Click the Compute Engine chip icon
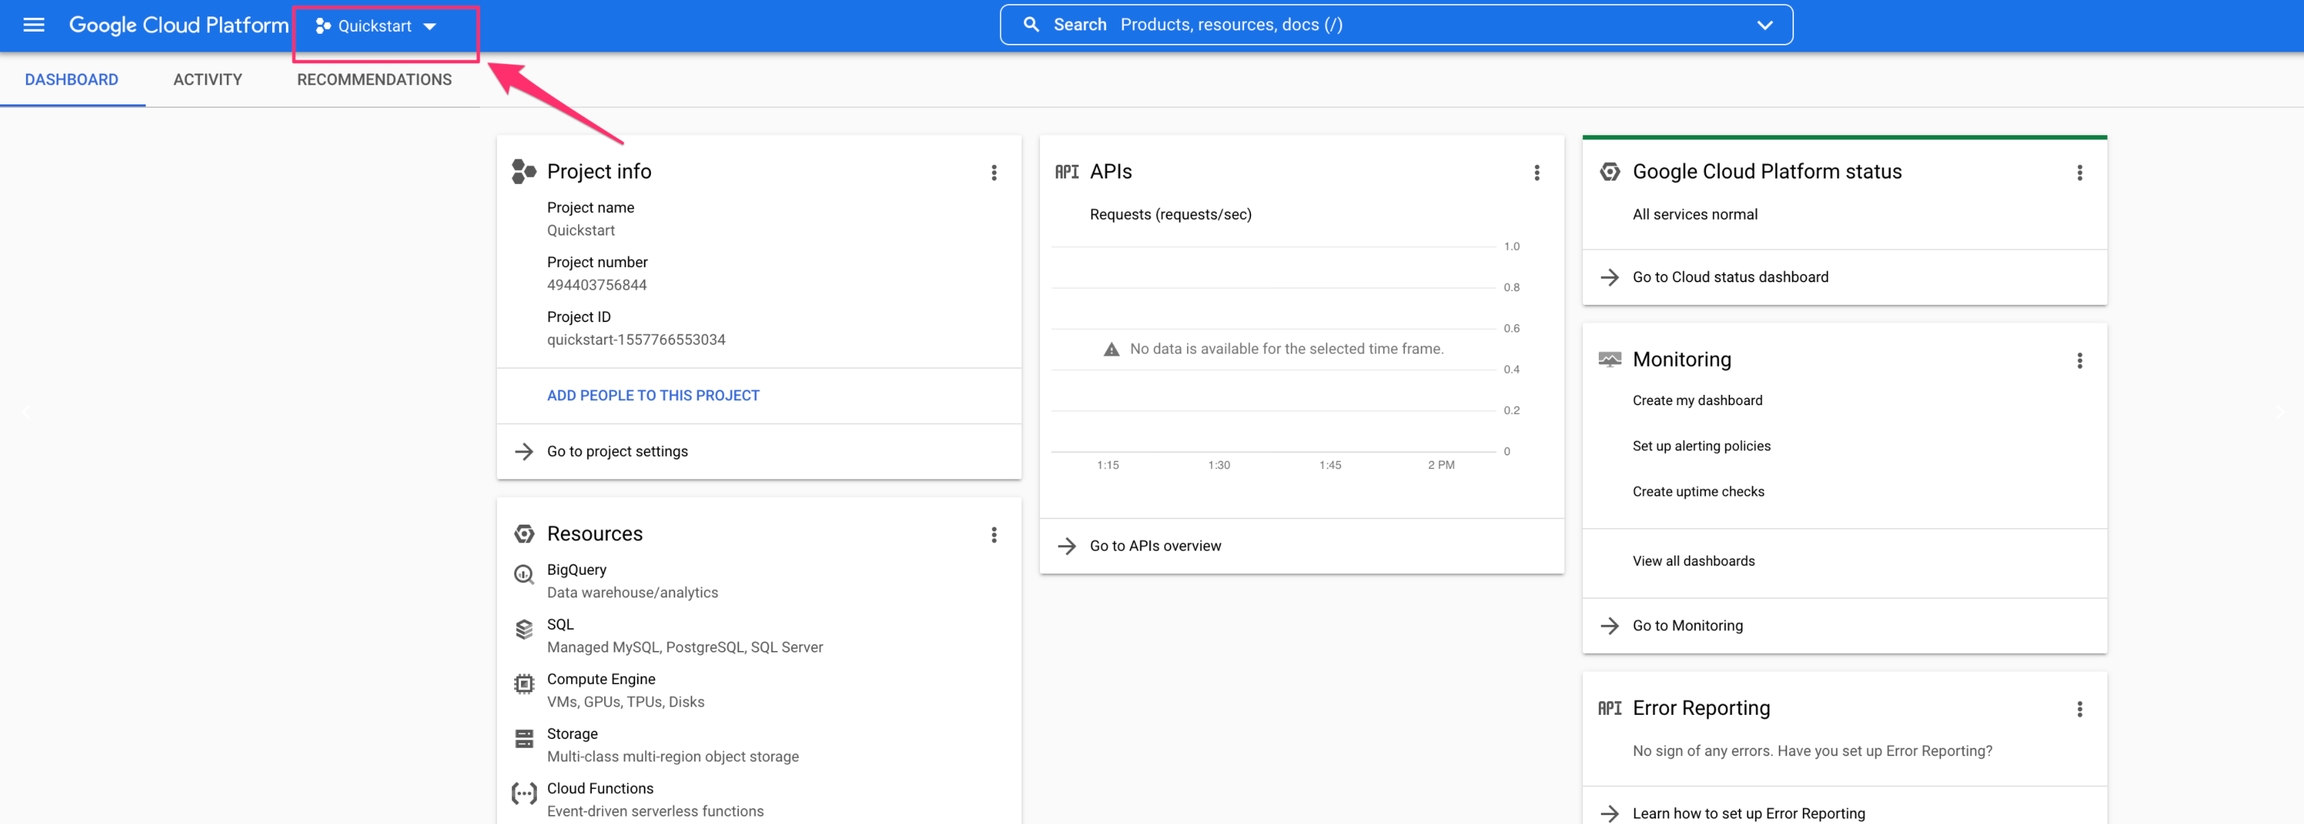 point(524,684)
